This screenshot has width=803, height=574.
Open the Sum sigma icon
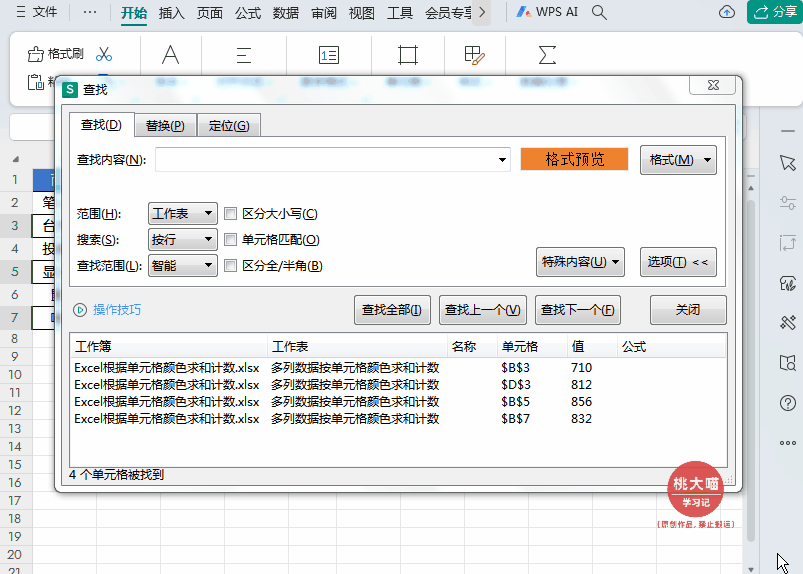(547, 55)
